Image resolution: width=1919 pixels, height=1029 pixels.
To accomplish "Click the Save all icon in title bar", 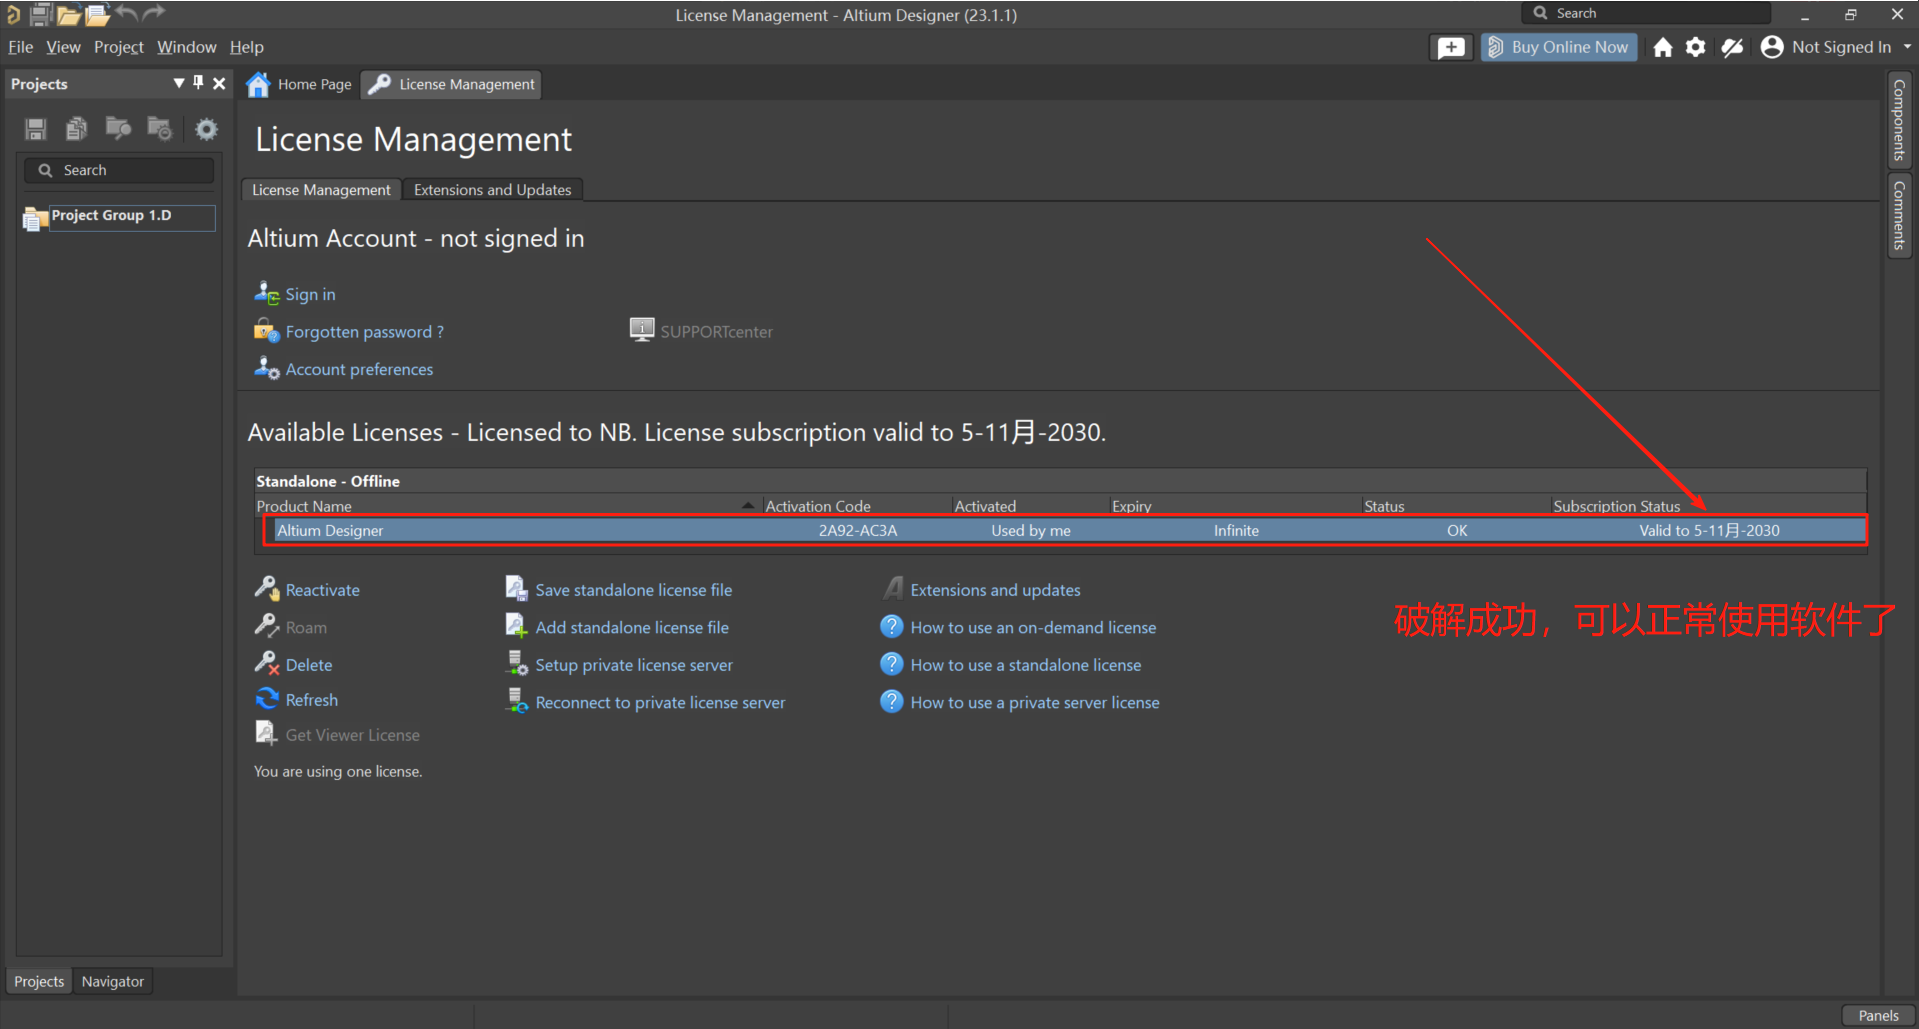I will click(x=41, y=14).
